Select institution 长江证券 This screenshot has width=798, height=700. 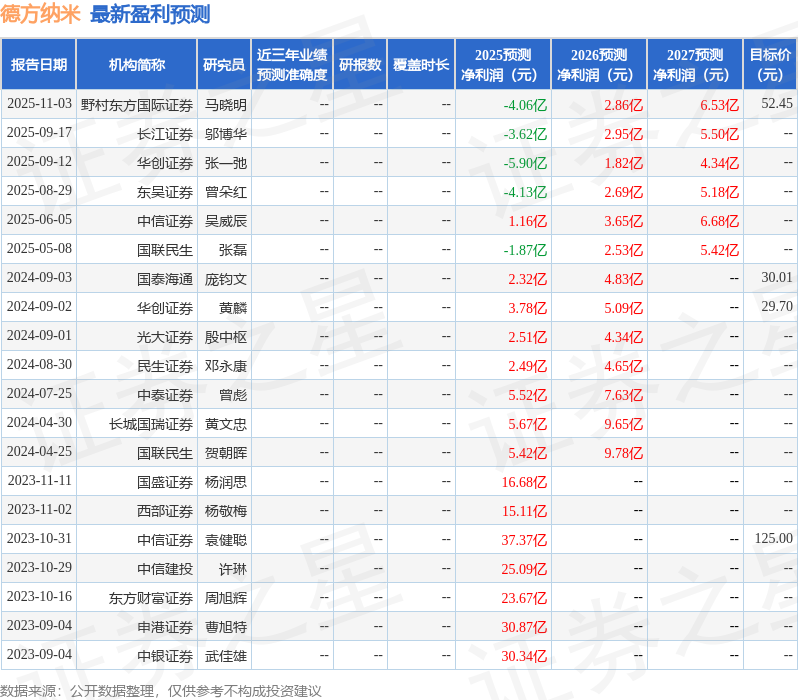coord(165,134)
